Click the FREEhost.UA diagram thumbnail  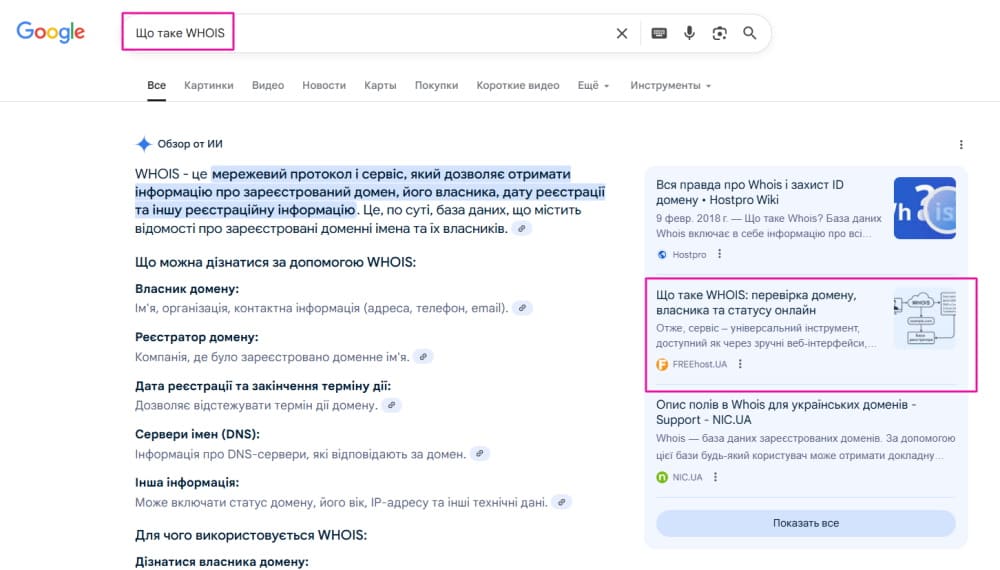pyautogui.click(x=925, y=318)
